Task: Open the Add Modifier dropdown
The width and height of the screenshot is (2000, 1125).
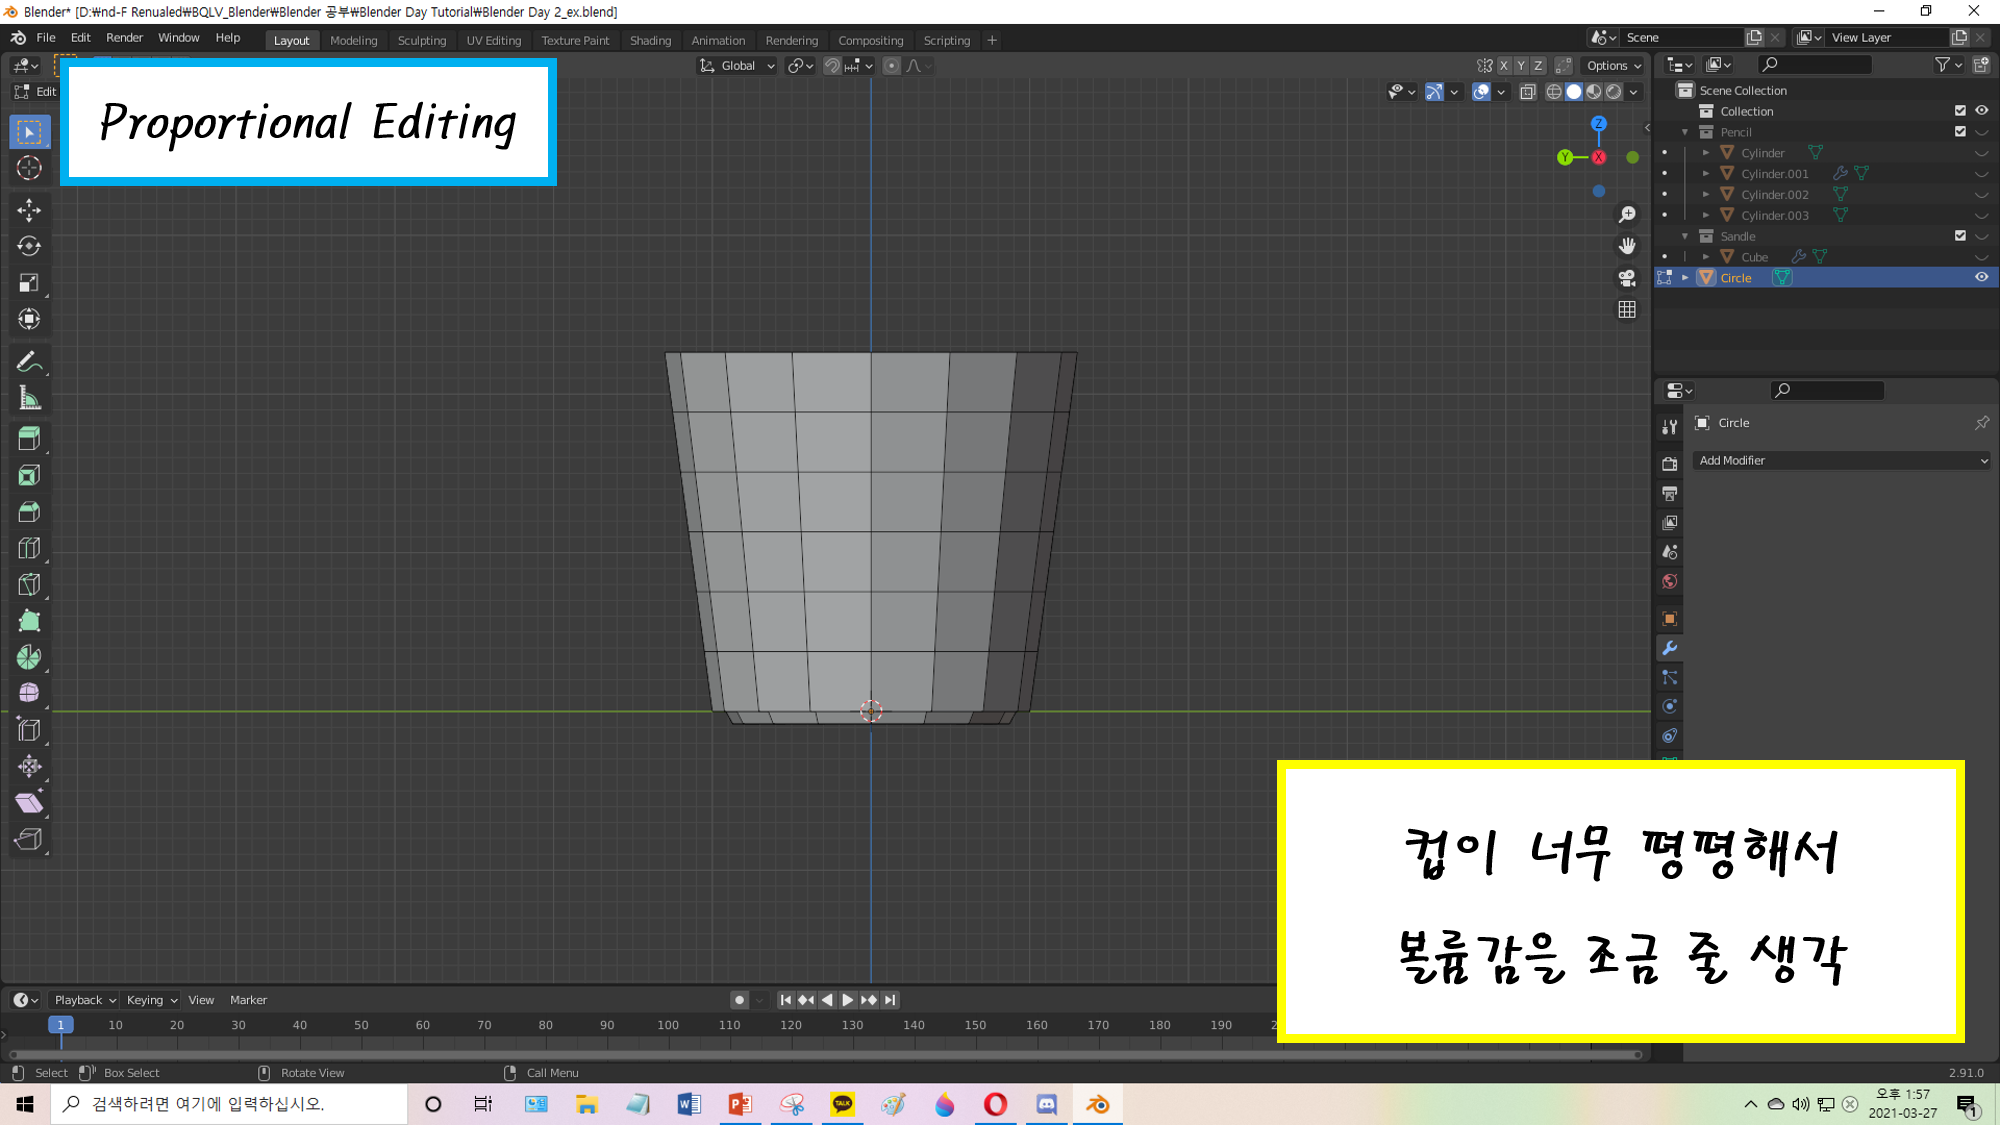Action: pos(1841,461)
